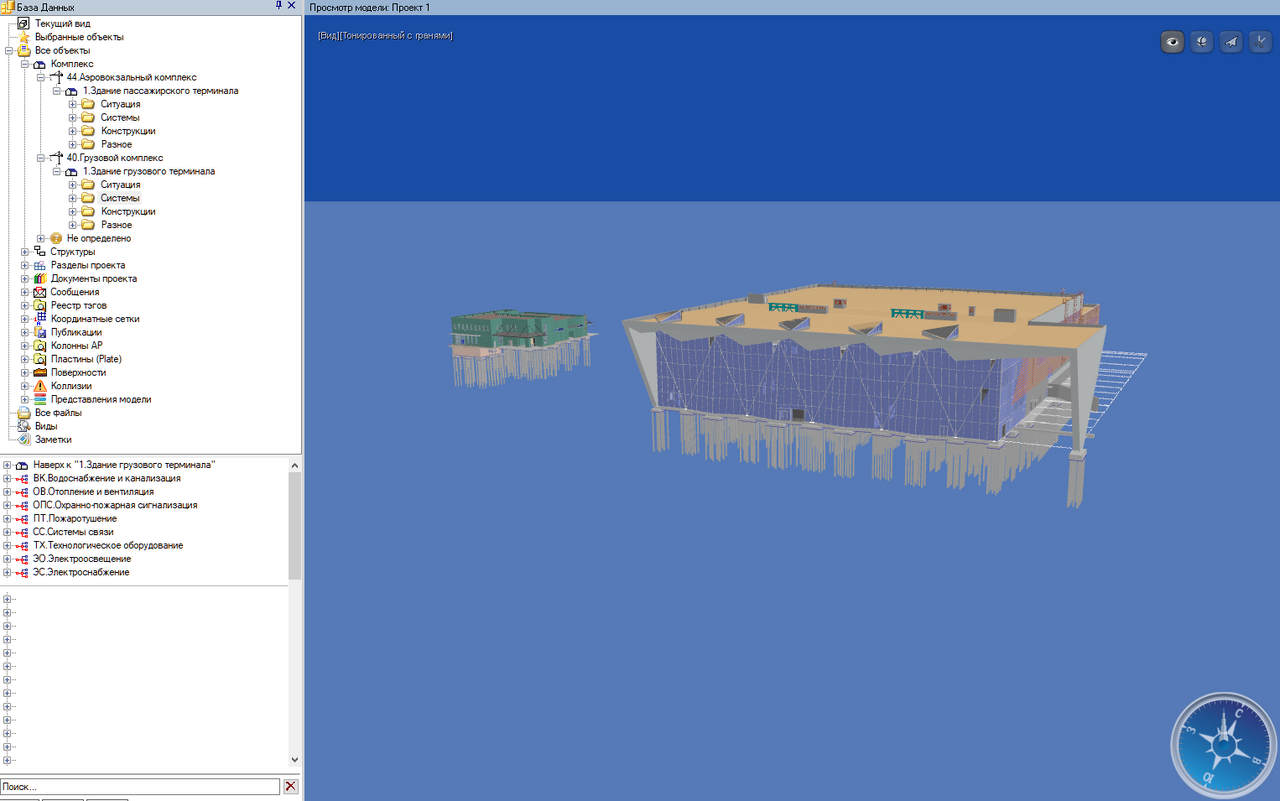Select 1.Здание пассажирского терминала
Screen dimensions: 1280x801
pyautogui.click(x=160, y=91)
